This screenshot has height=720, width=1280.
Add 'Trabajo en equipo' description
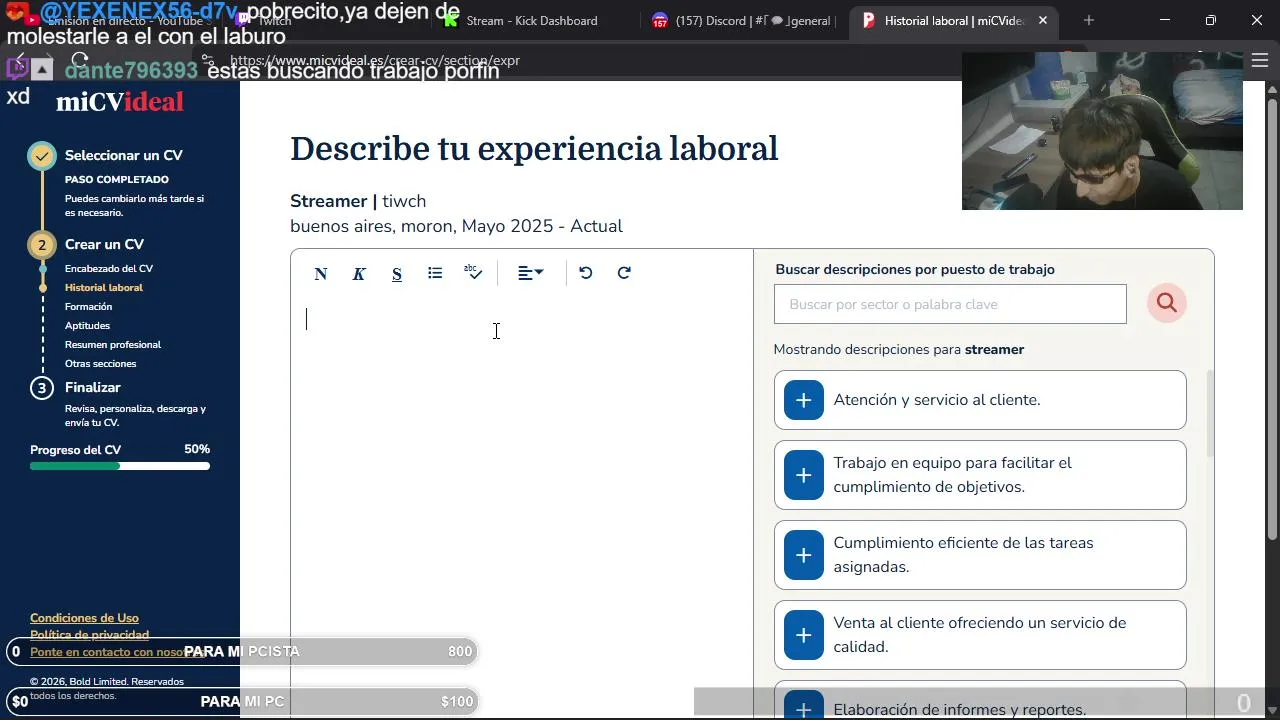click(804, 475)
